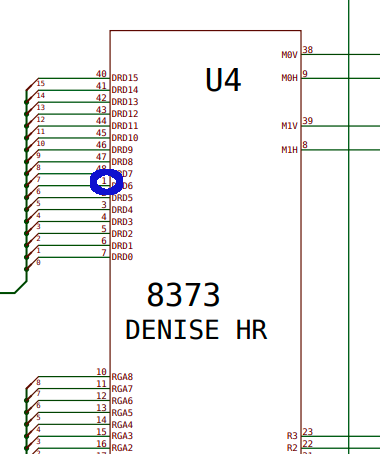Select the DRD11 pin label

(x=125, y=126)
